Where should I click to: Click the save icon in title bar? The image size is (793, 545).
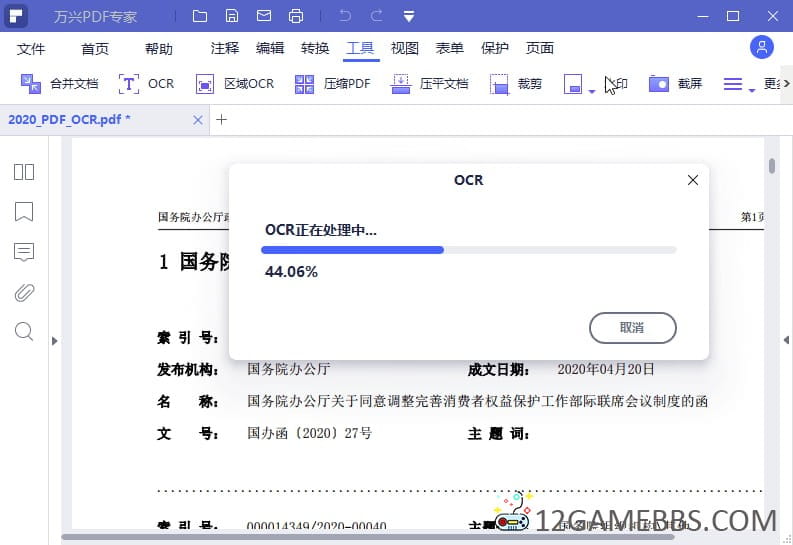232,16
